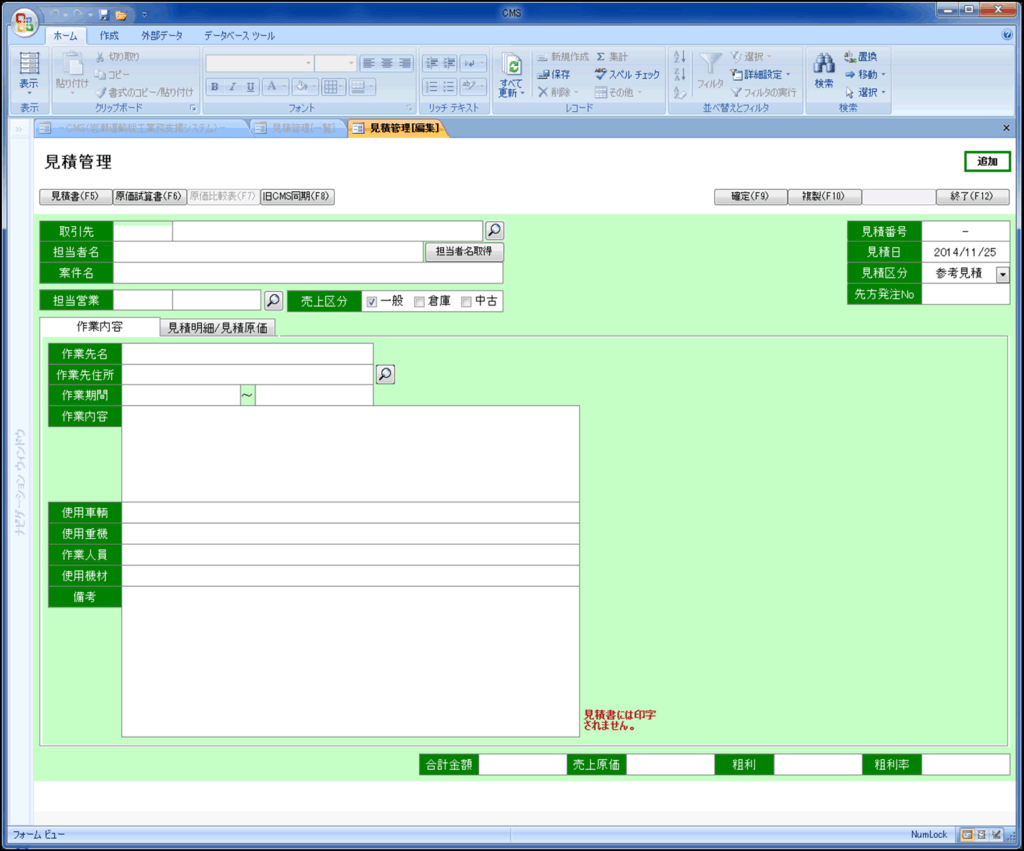Open the 見積区分 dropdown arrow
1024x851 pixels.
pos(1002,274)
